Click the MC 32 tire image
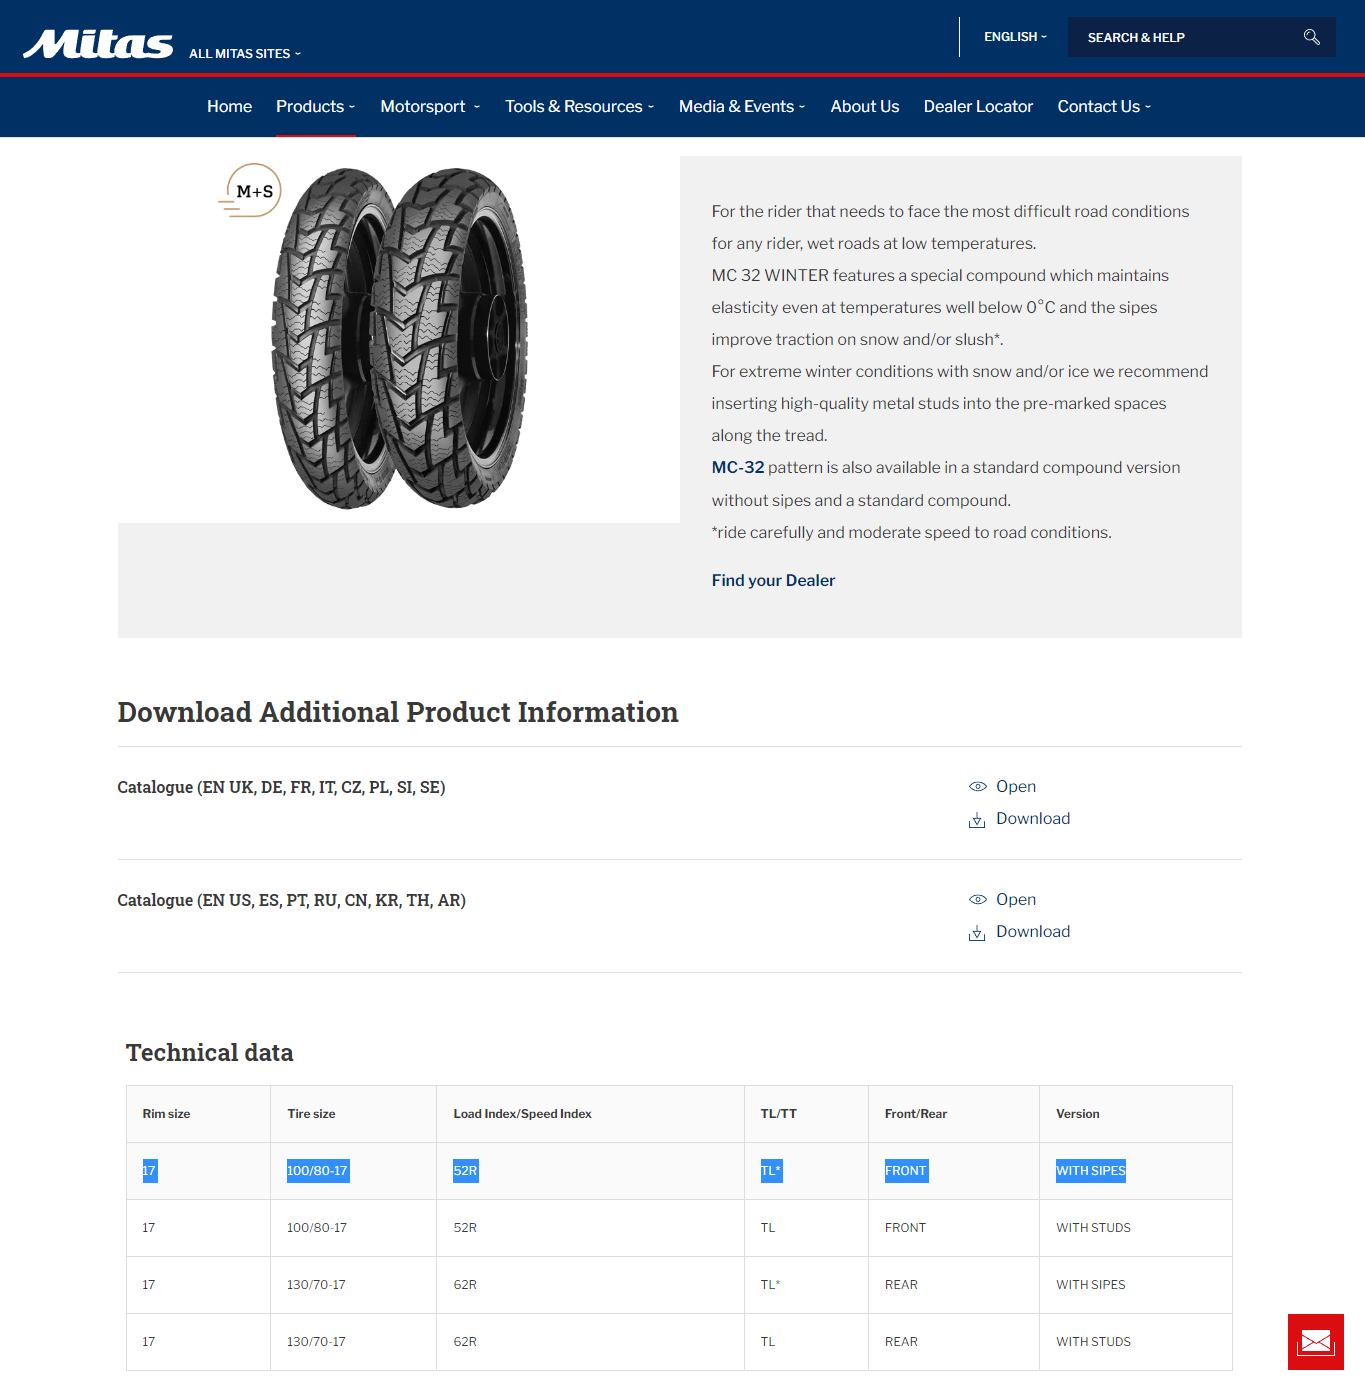This screenshot has height=1385, width=1365. (x=400, y=338)
